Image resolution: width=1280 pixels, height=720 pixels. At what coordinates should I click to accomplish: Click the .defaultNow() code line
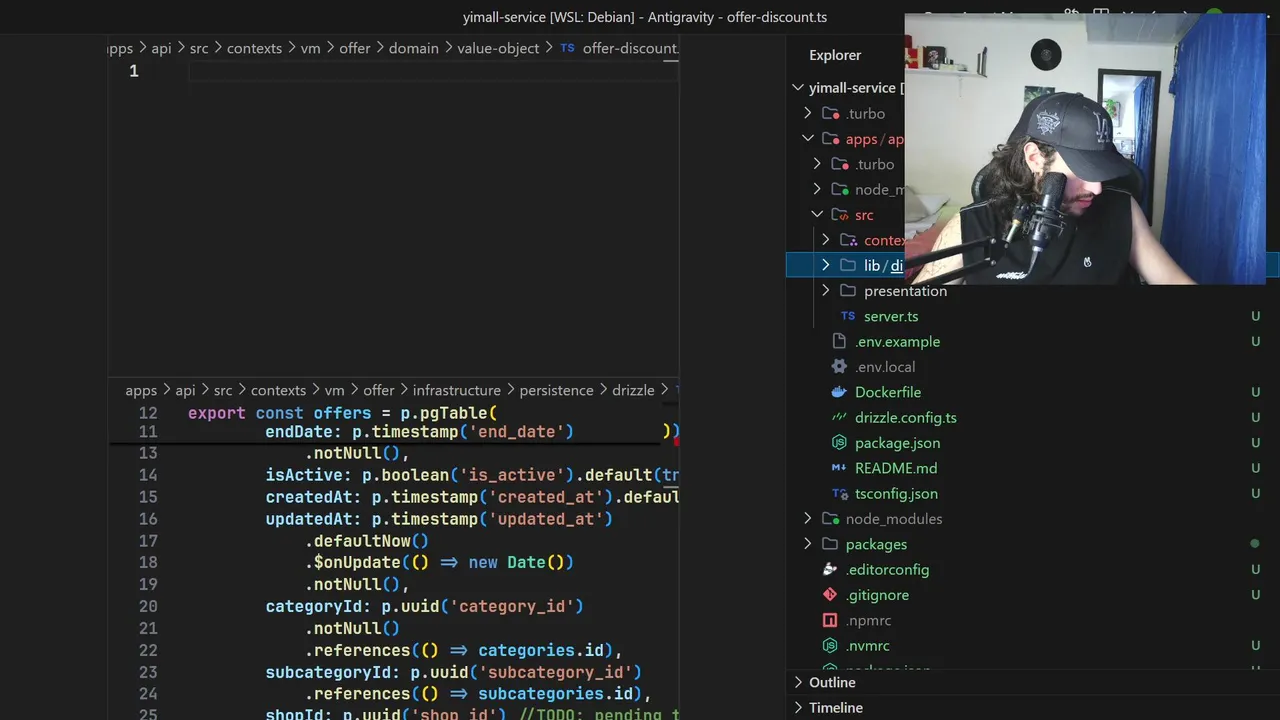[x=367, y=541]
